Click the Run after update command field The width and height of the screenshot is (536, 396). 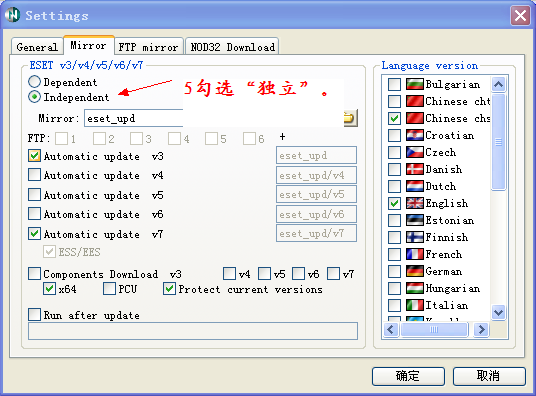[x=193, y=331]
